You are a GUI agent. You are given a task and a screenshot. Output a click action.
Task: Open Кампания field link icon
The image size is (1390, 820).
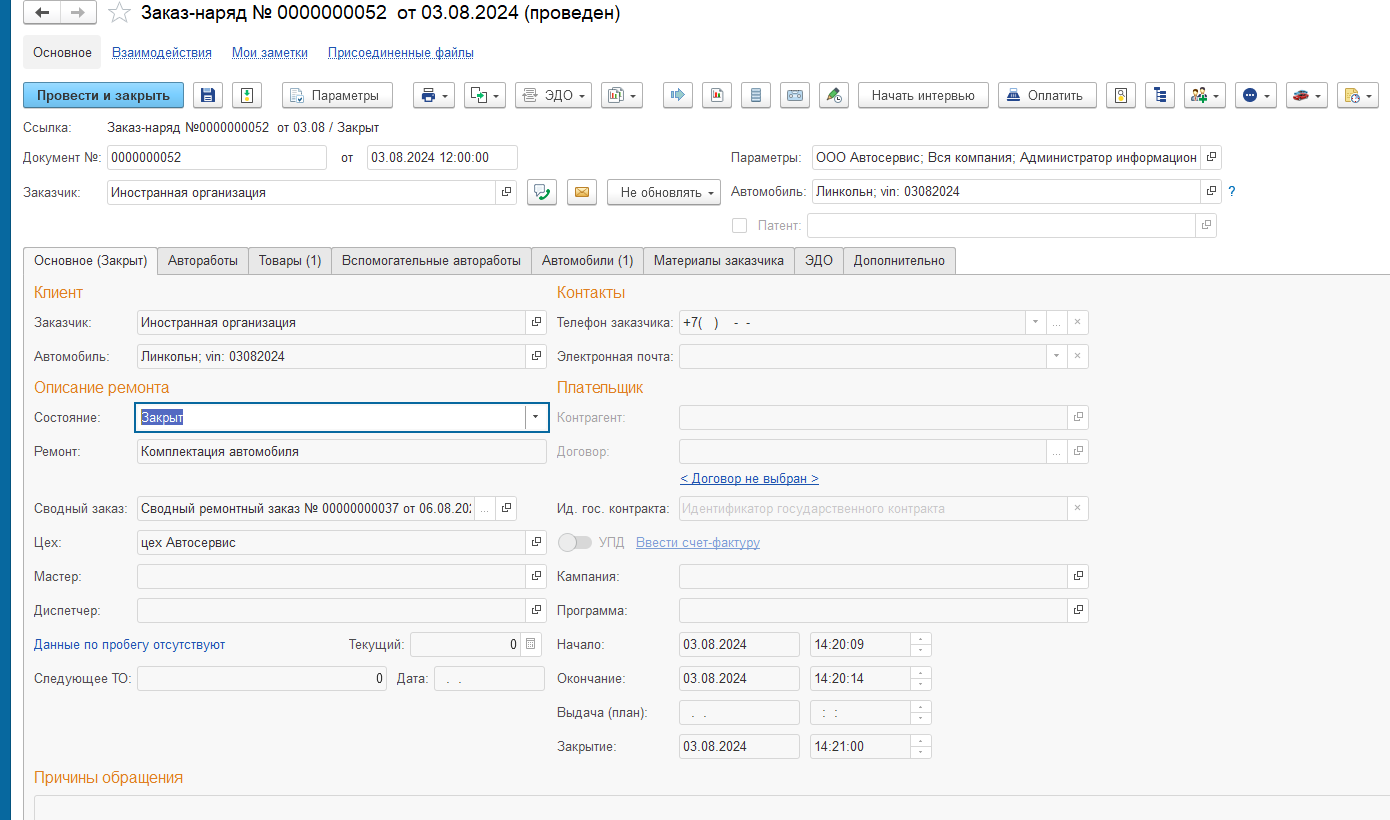[1078, 577]
